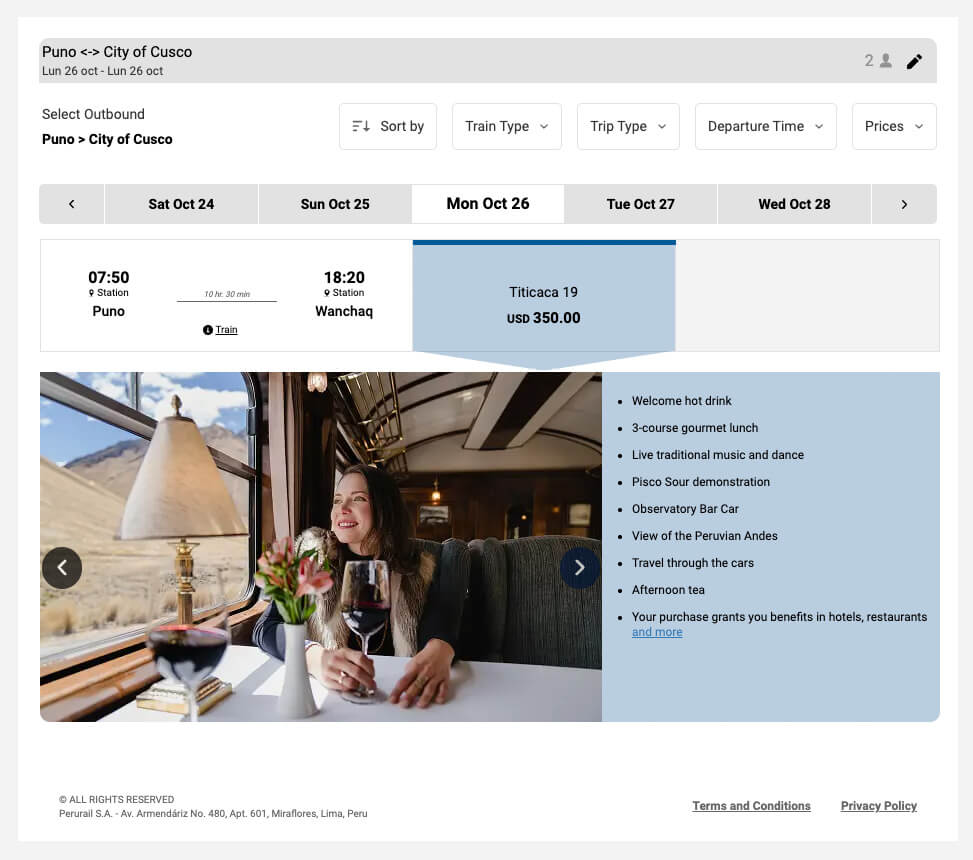Expand the Trip Type dropdown
973x860 pixels.
click(628, 127)
